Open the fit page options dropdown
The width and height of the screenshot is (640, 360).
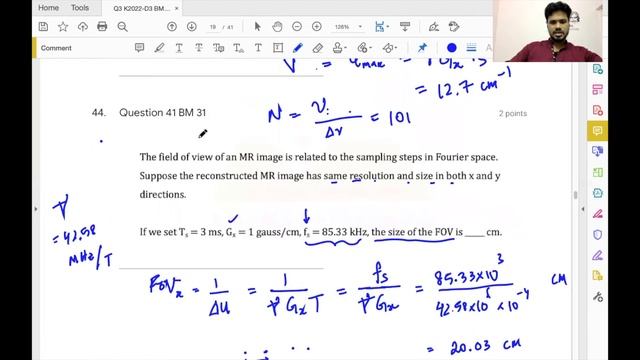click(x=382, y=27)
